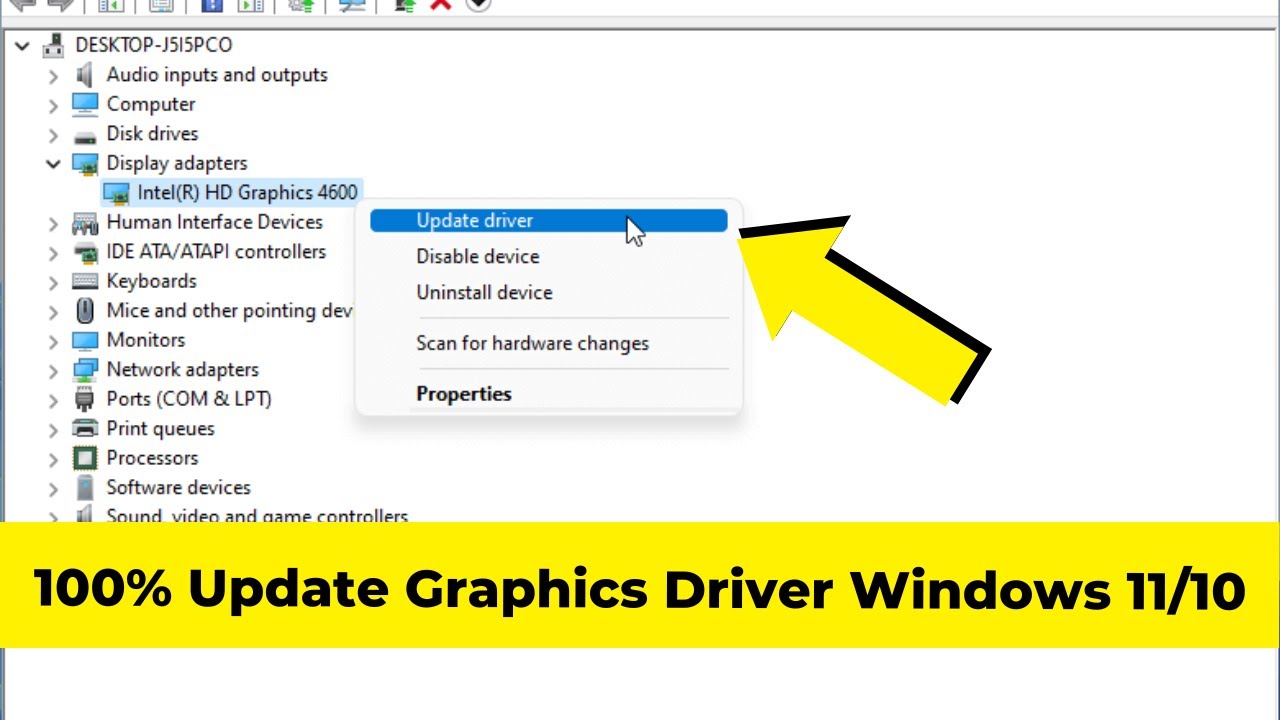Click the Human Interface Devices icon

tap(85, 222)
